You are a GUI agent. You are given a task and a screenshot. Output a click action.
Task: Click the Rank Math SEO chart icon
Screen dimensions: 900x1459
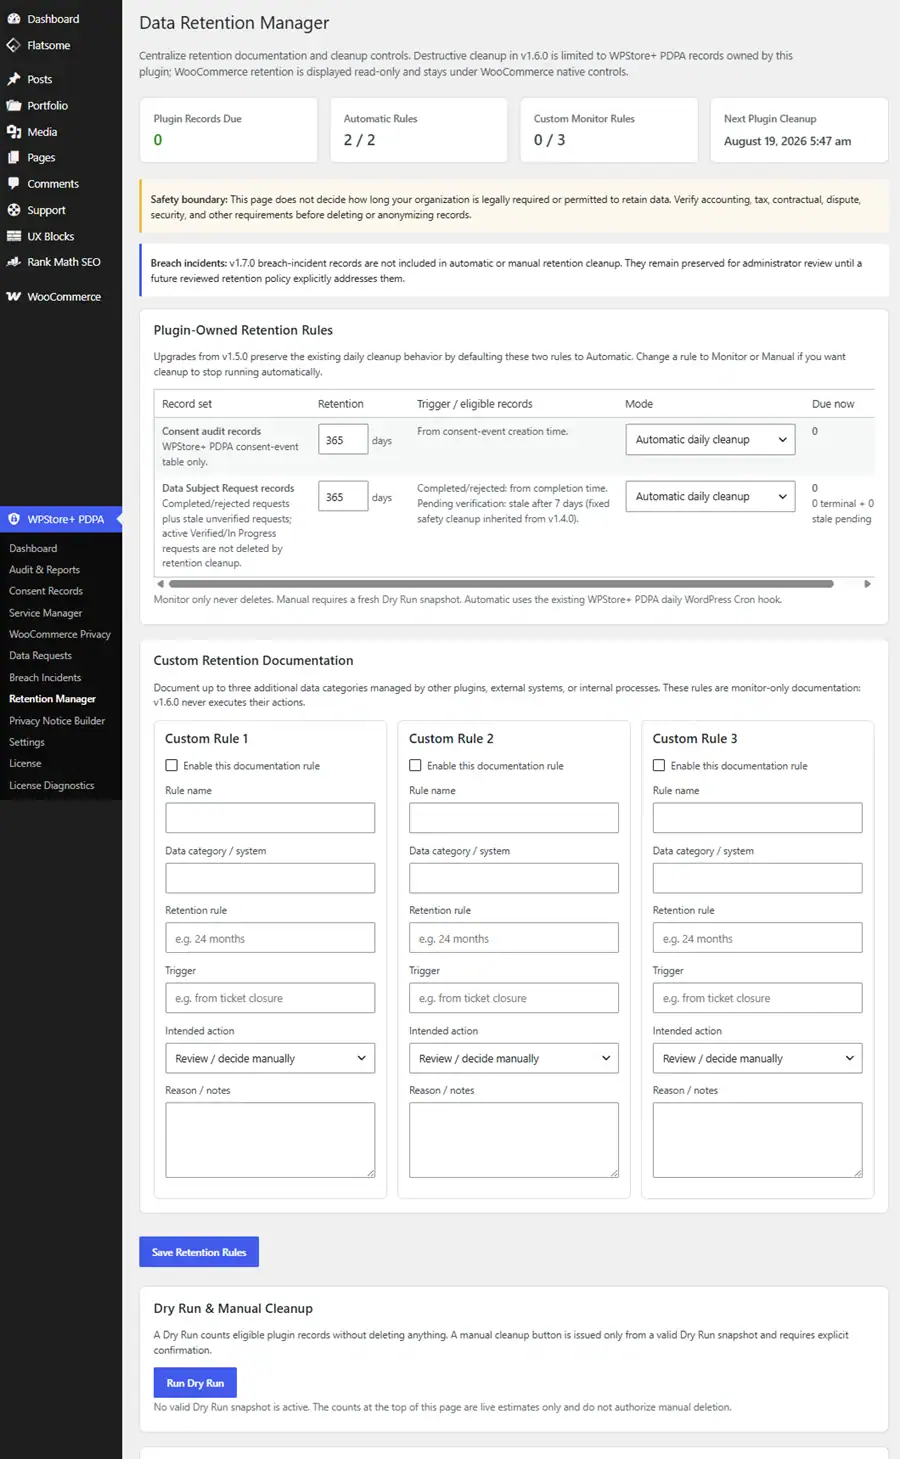pos(14,262)
